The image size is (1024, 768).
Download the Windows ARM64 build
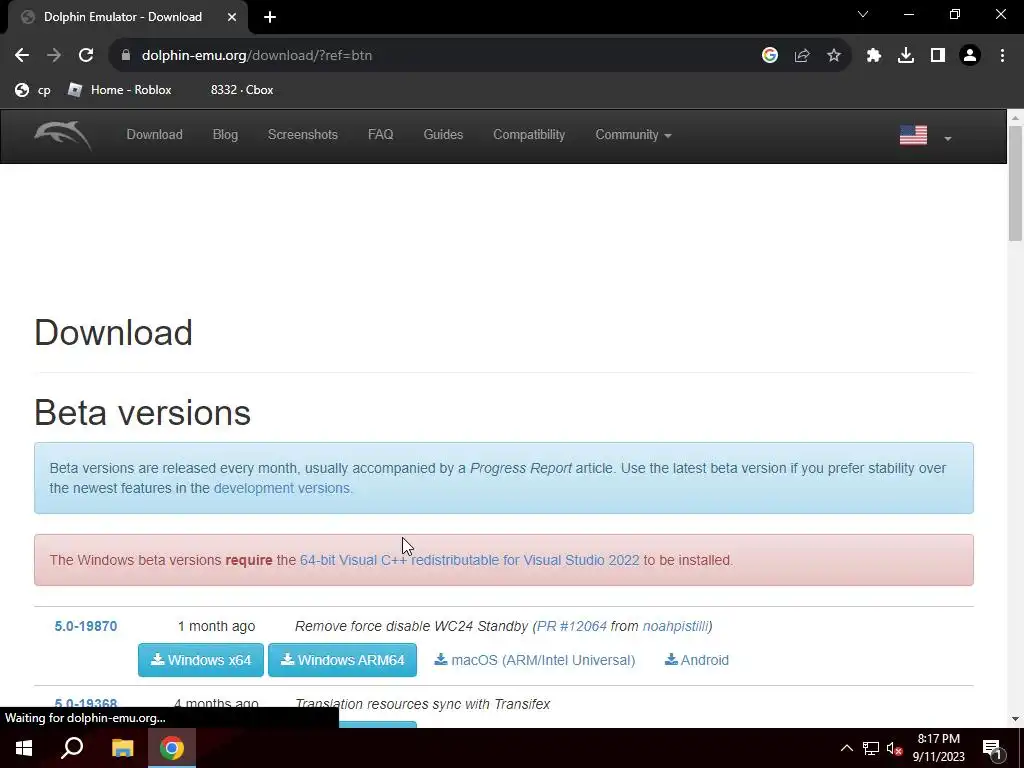pos(342,660)
